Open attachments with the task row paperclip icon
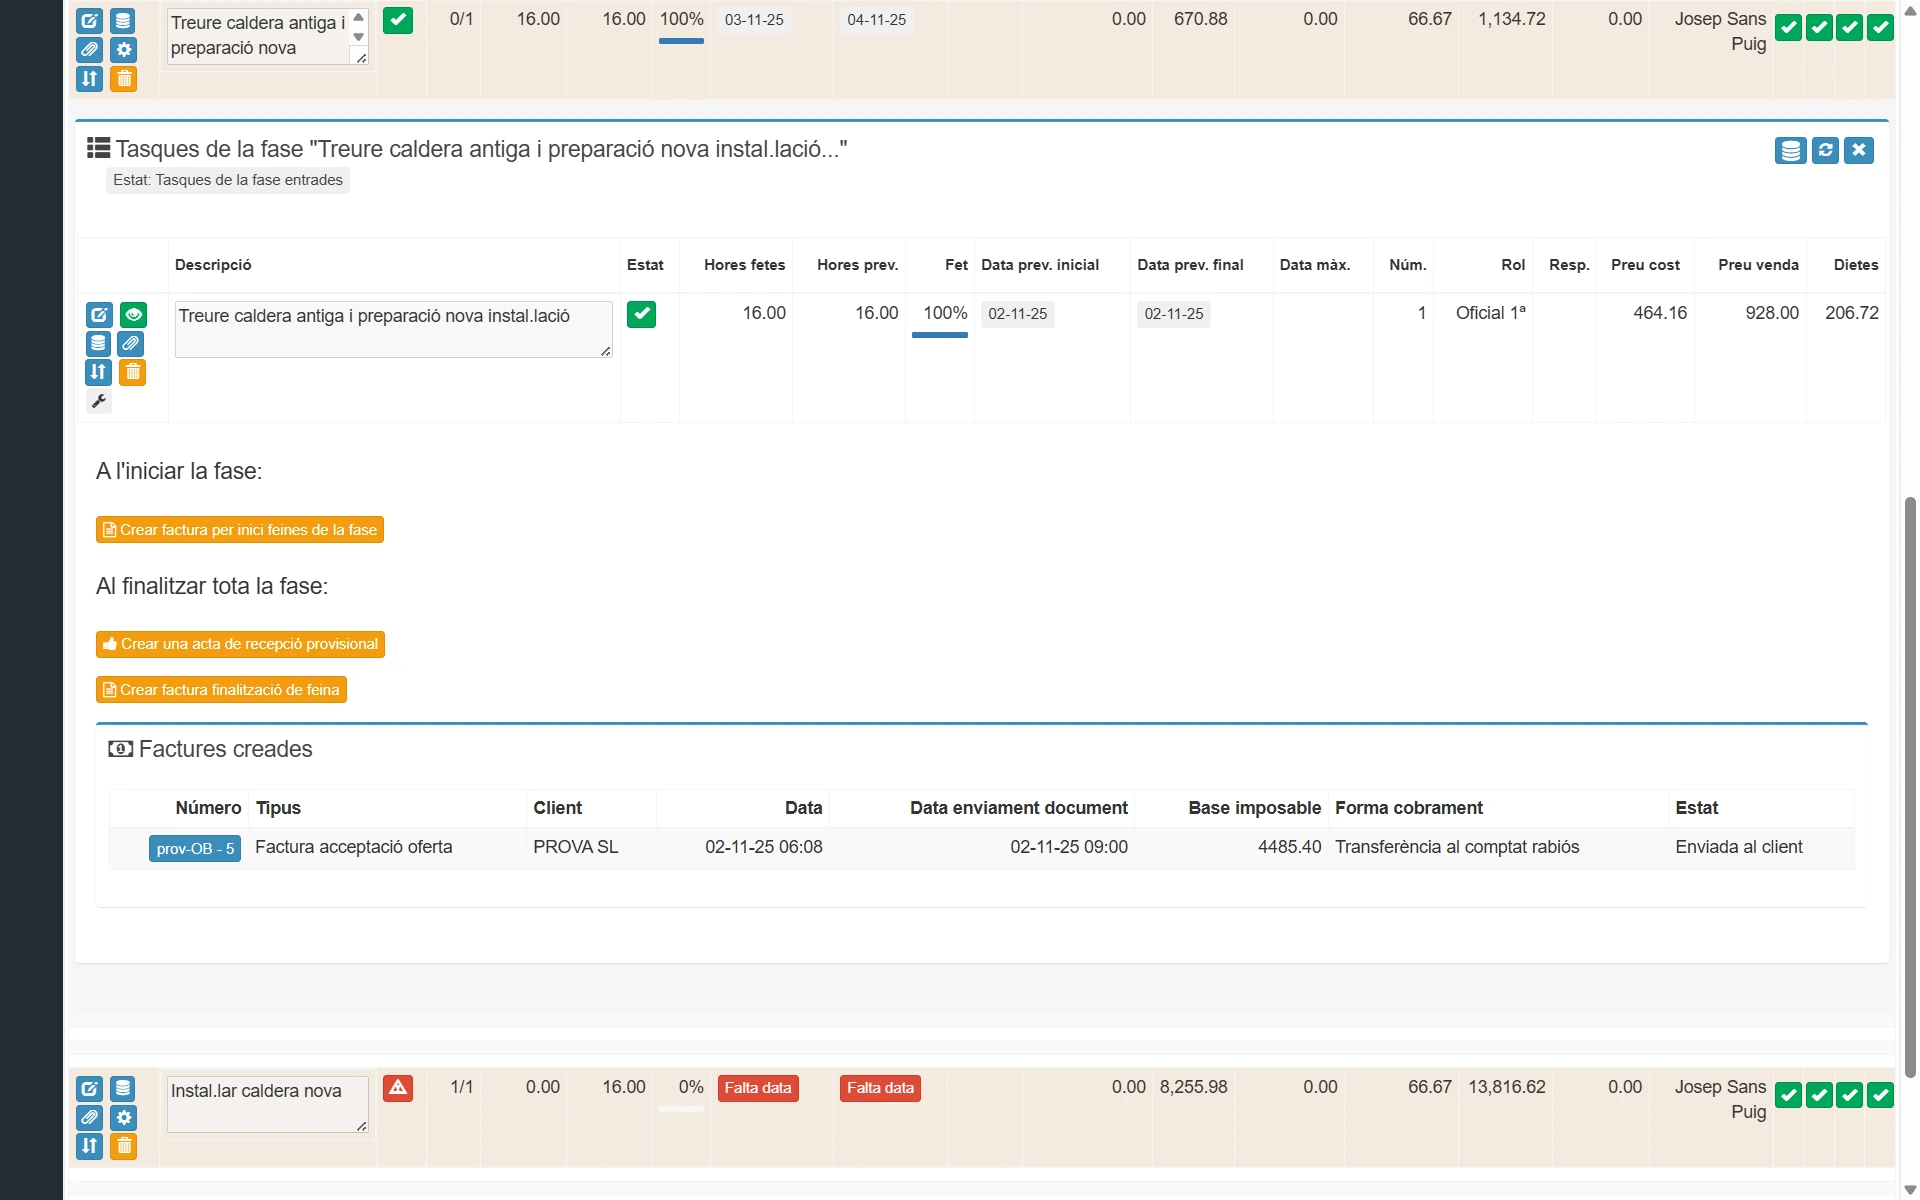The height and width of the screenshot is (1200, 1920). coord(131,344)
